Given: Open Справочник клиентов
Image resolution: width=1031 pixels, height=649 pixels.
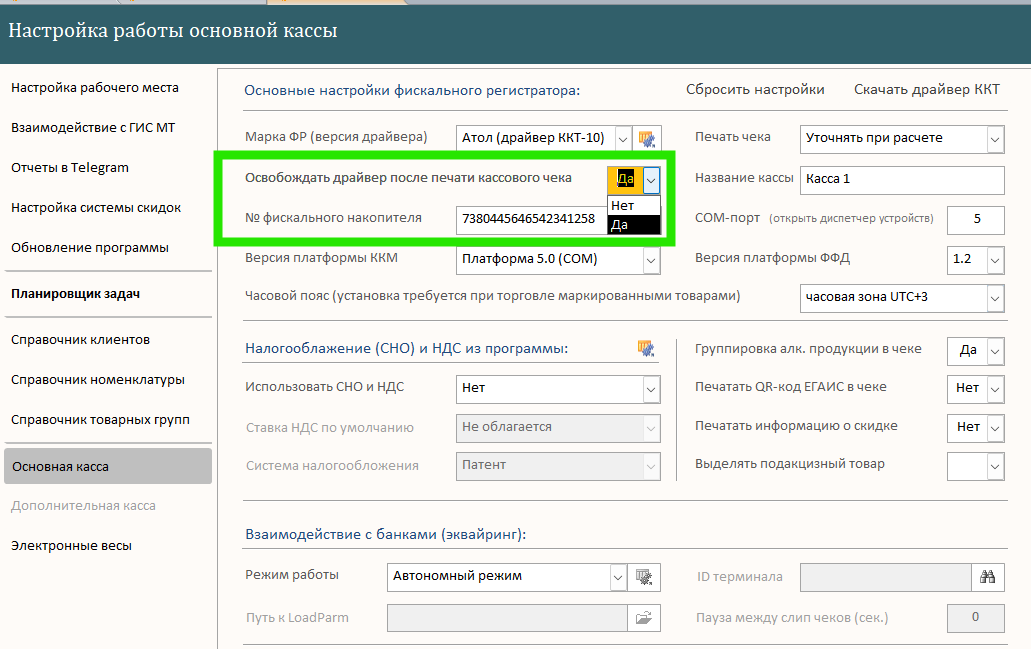Looking at the screenshot, I should (x=80, y=340).
